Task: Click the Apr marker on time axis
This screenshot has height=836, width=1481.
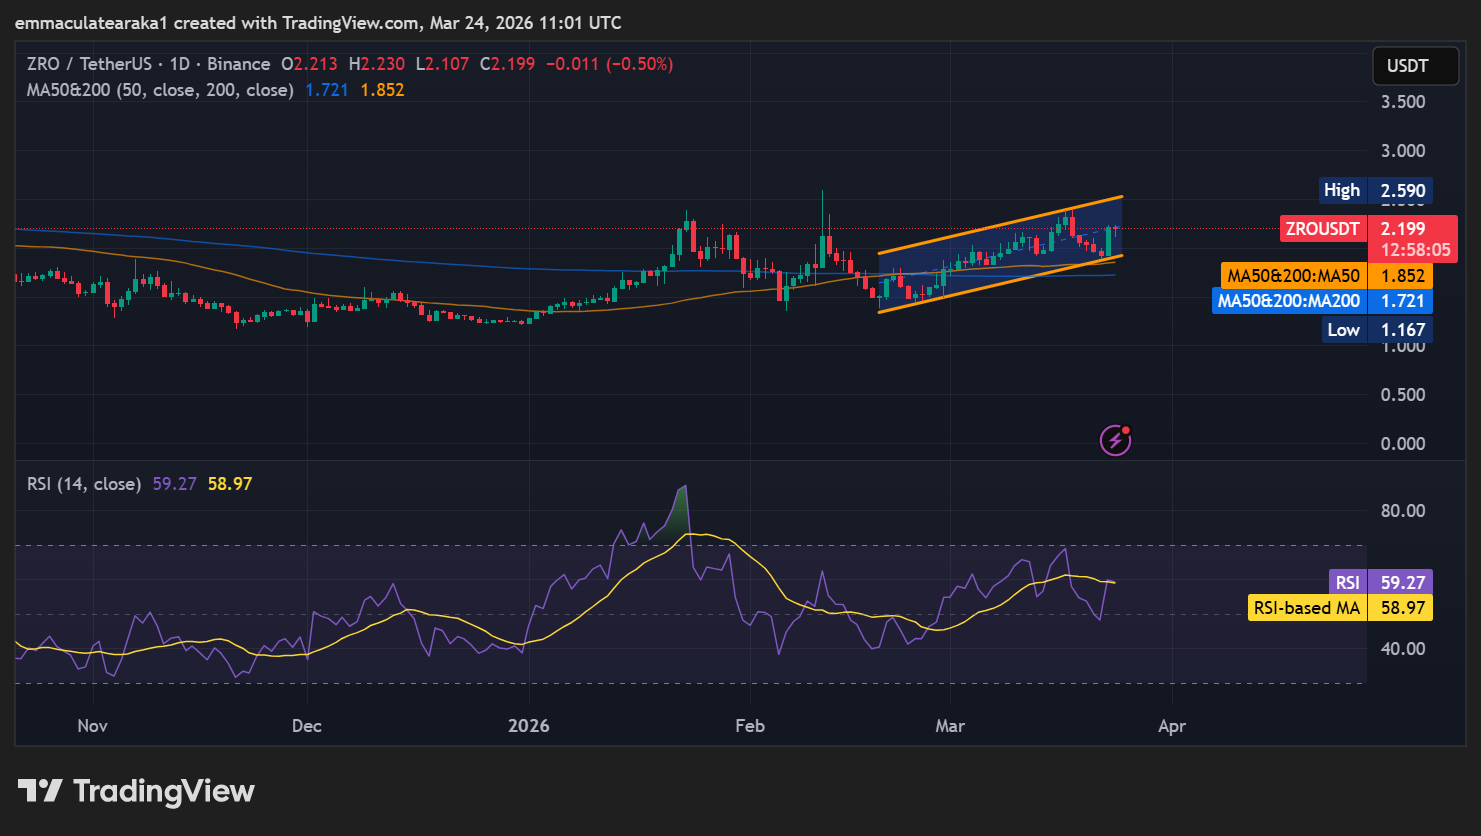Action: [x=1171, y=726]
